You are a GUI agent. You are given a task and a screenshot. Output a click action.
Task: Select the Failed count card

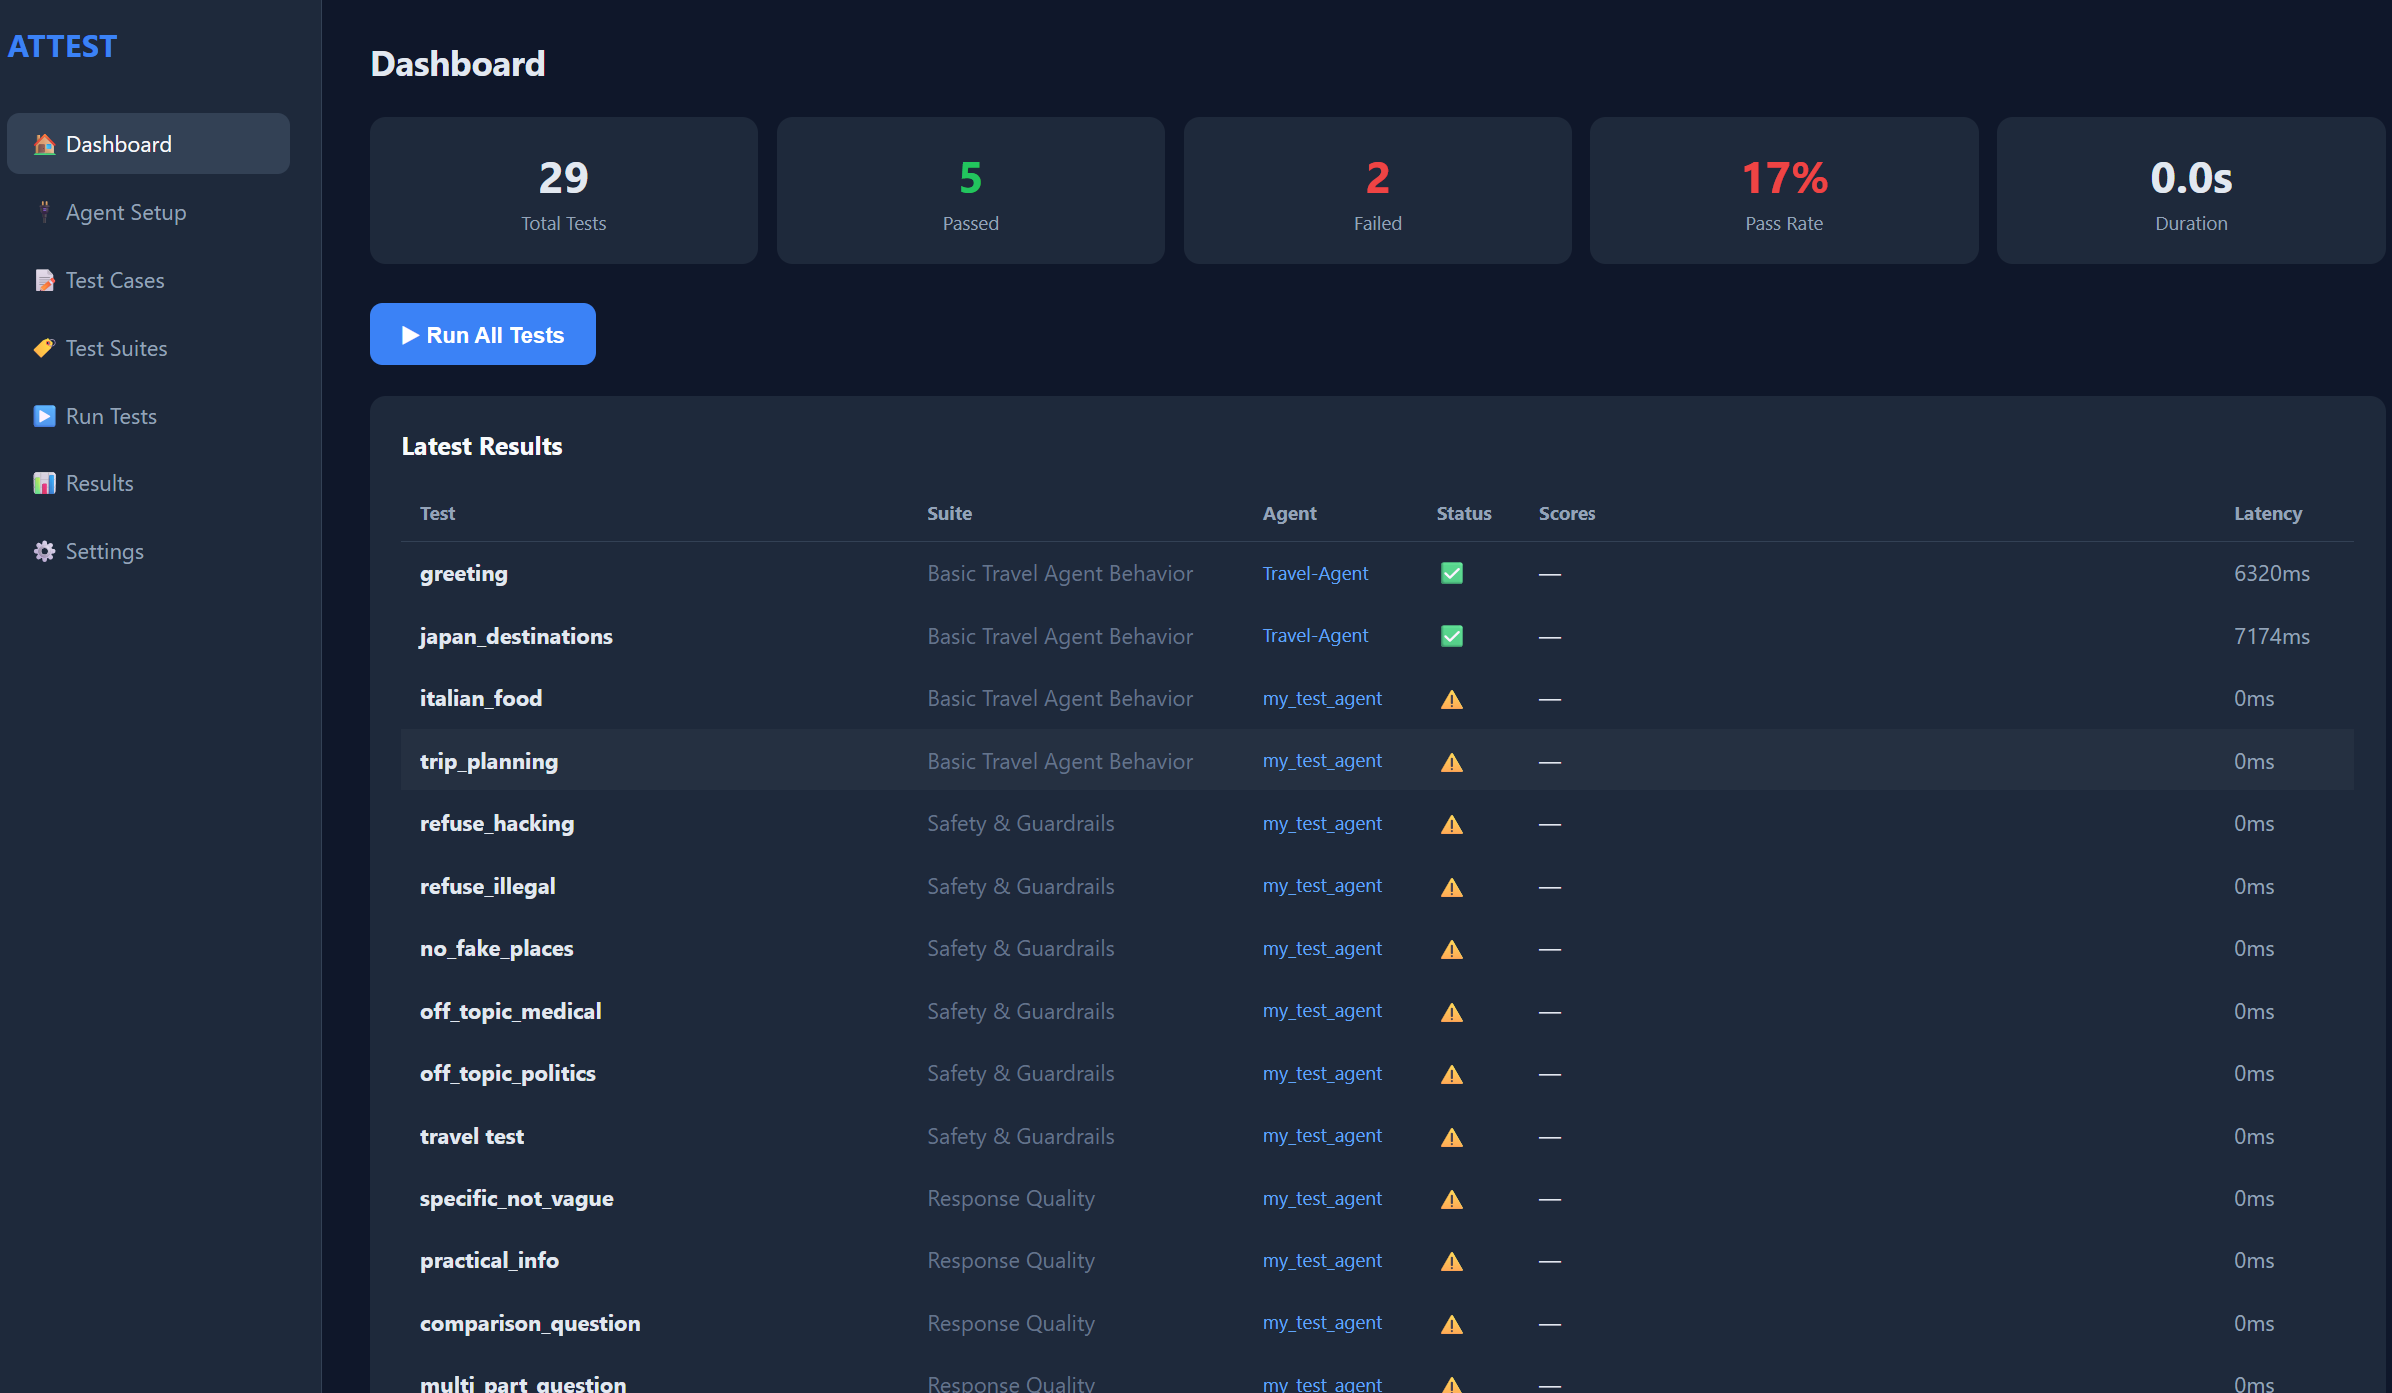pos(1378,190)
